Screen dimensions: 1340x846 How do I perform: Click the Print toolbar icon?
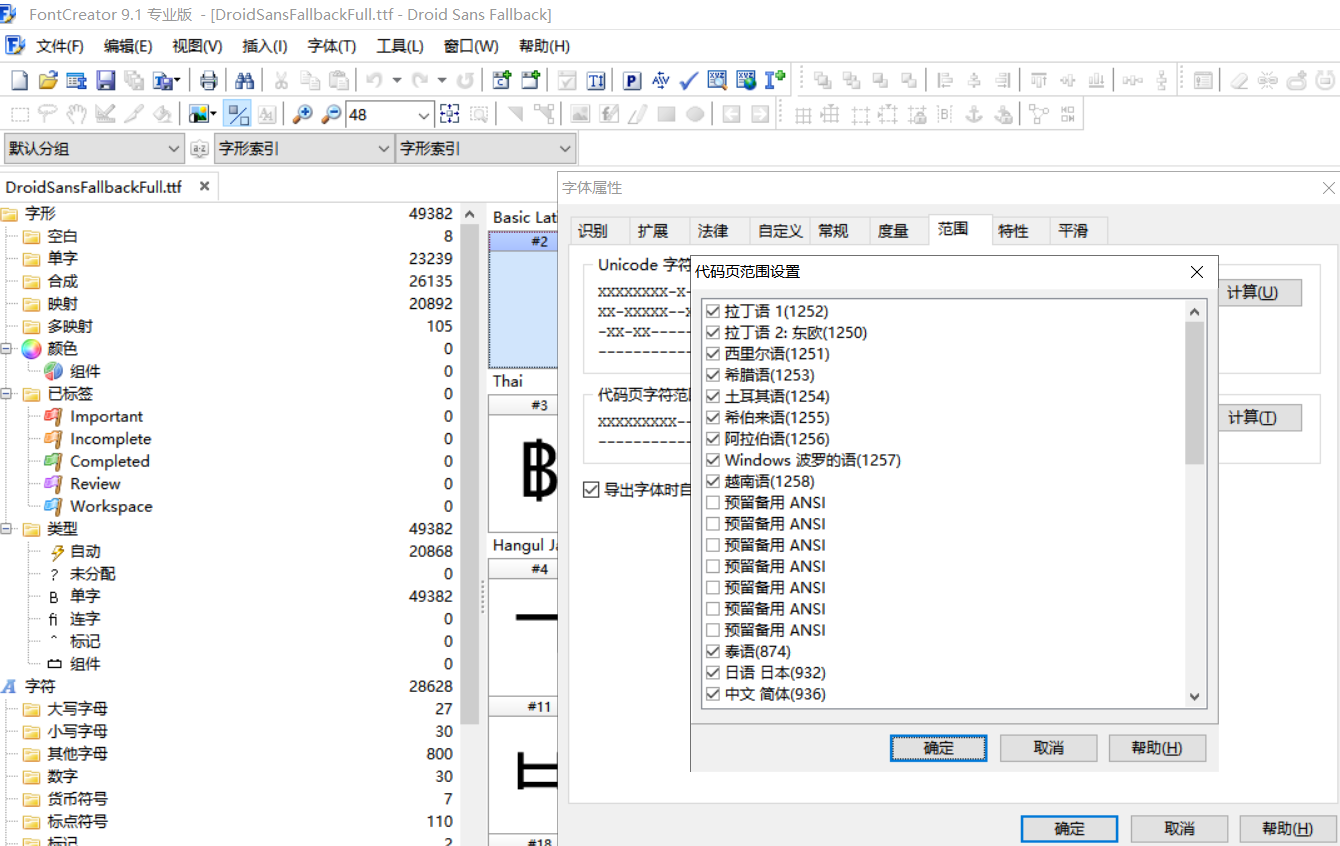click(x=209, y=81)
